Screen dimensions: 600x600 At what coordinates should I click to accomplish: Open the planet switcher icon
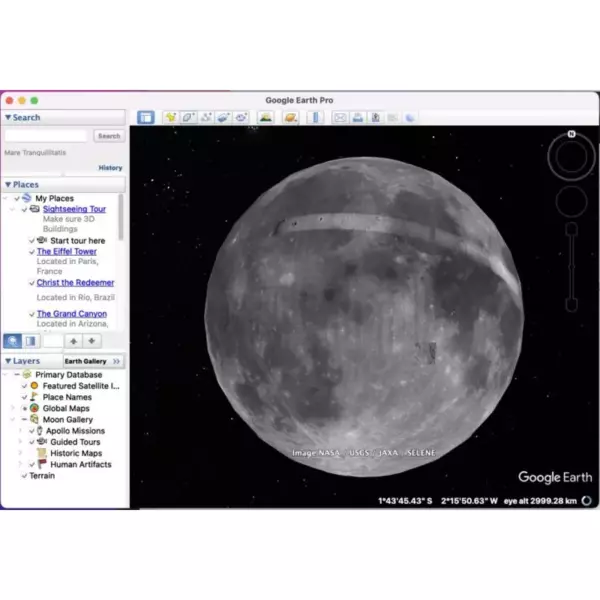(x=291, y=117)
